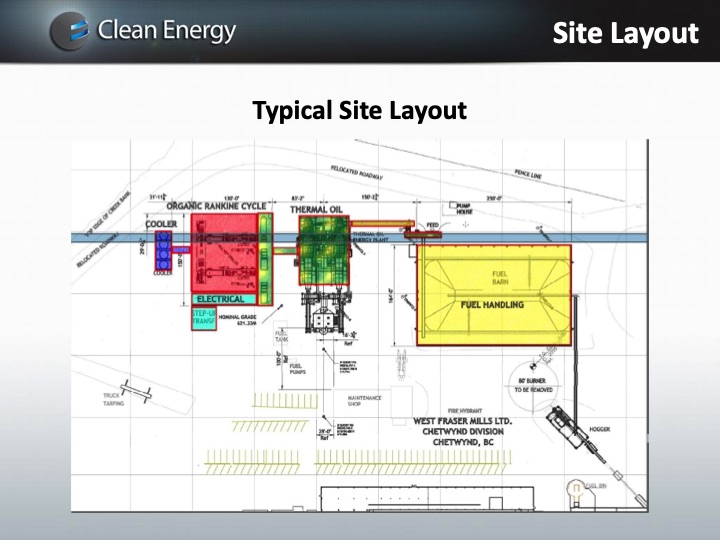
Task: Click the yellow Fuel Handling barn area
Action: [492, 295]
